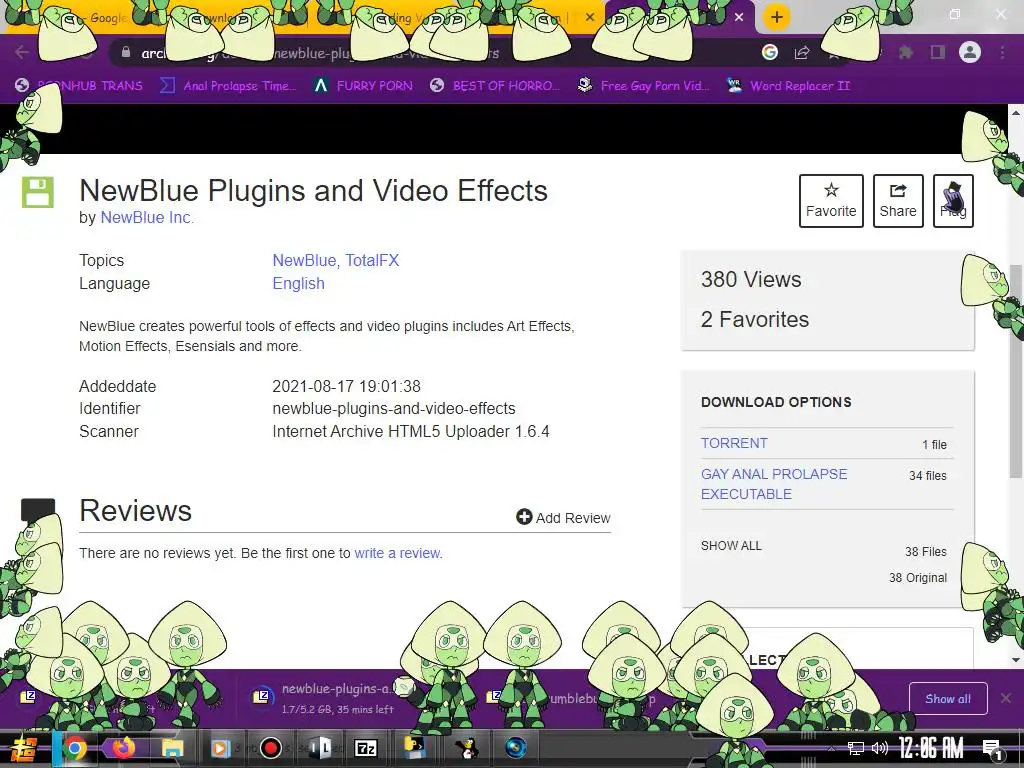Viewport: 1024px width, 768px height.
Task: Click the Flag button
Action: [953, 200]
